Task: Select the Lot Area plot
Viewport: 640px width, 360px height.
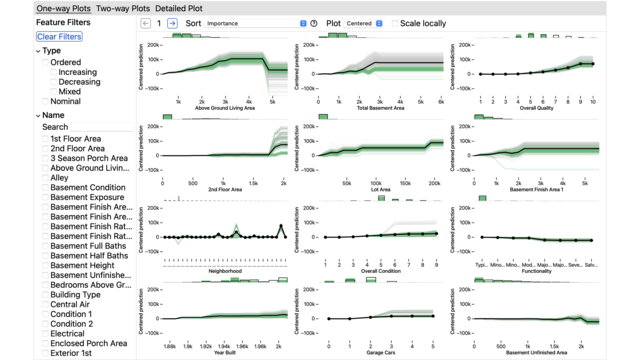Action: pyautogui.click(x=369, y=153)
